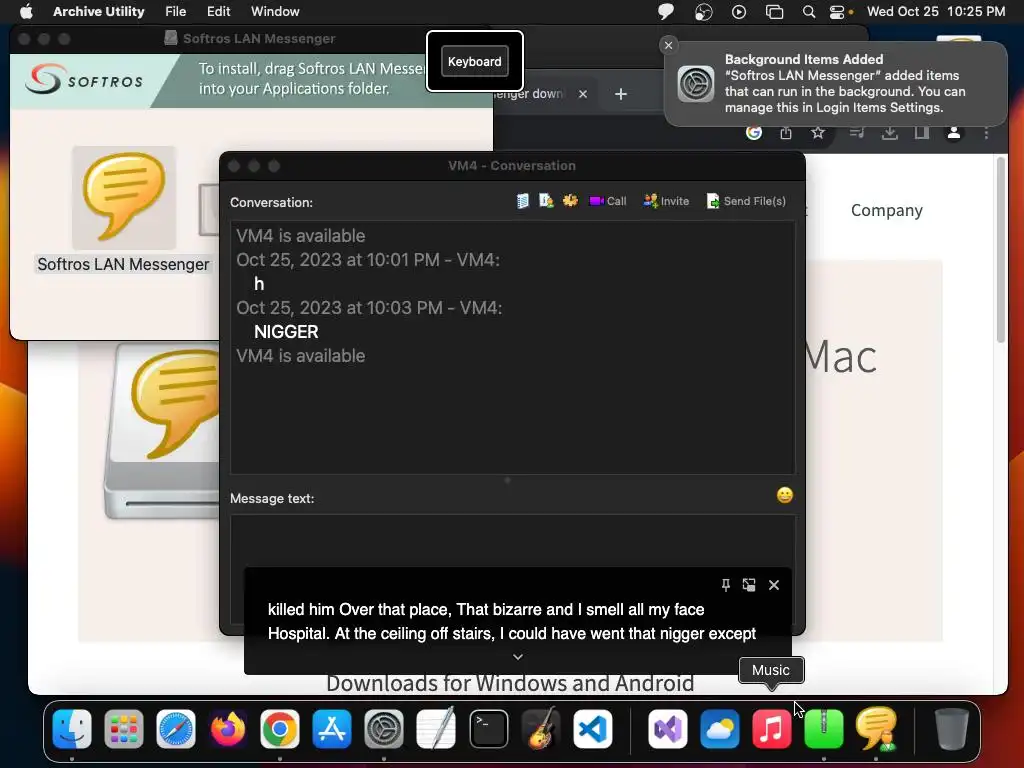
Task: Open a new Chrome tab
Action: point(621,94)
